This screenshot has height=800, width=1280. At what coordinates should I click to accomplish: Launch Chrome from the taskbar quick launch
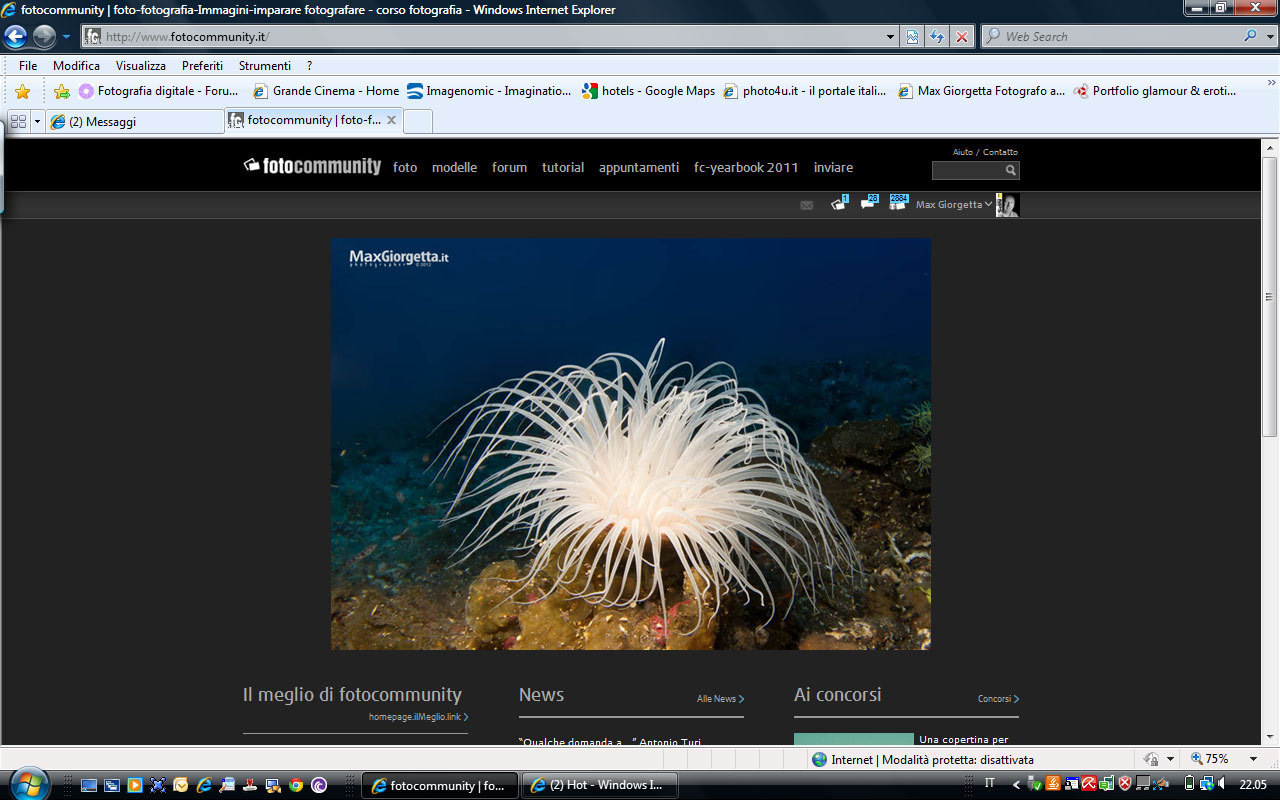pos(296,785)
